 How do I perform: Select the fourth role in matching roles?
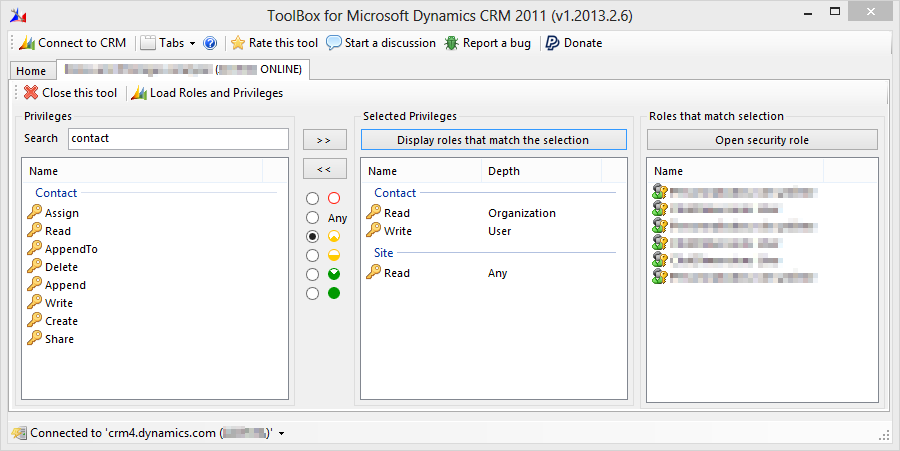[x=718, y=243]
